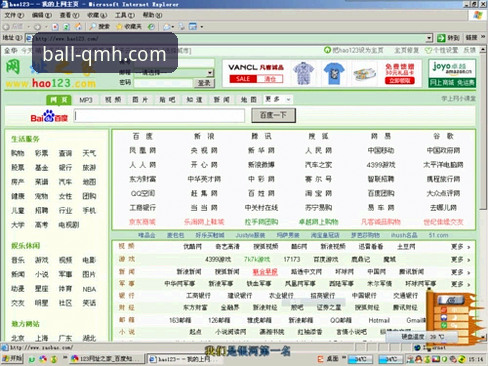Open the 编辑 (Edit) menu
Image resolution: width=488 pixels, height=366 pixels.
tap(42, 15)
